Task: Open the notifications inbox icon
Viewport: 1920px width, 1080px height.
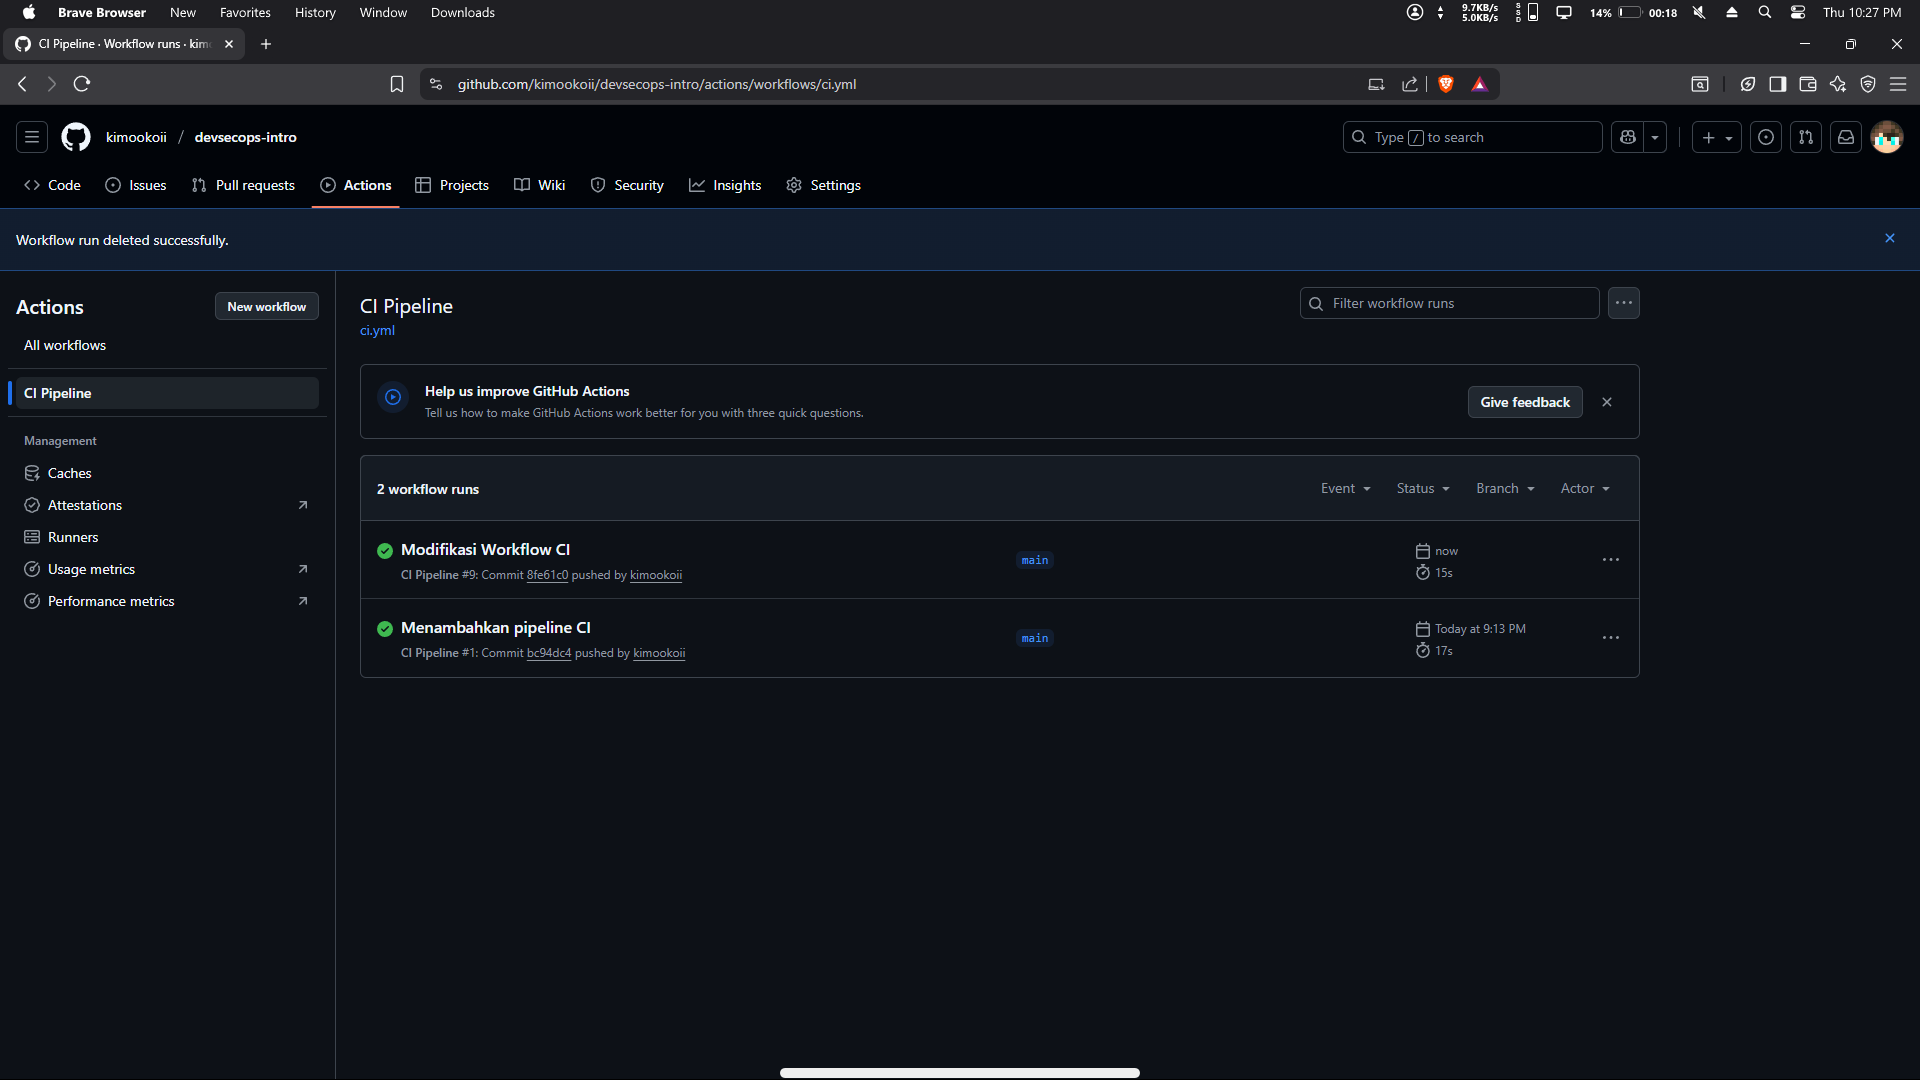Action: (1846, 137)
